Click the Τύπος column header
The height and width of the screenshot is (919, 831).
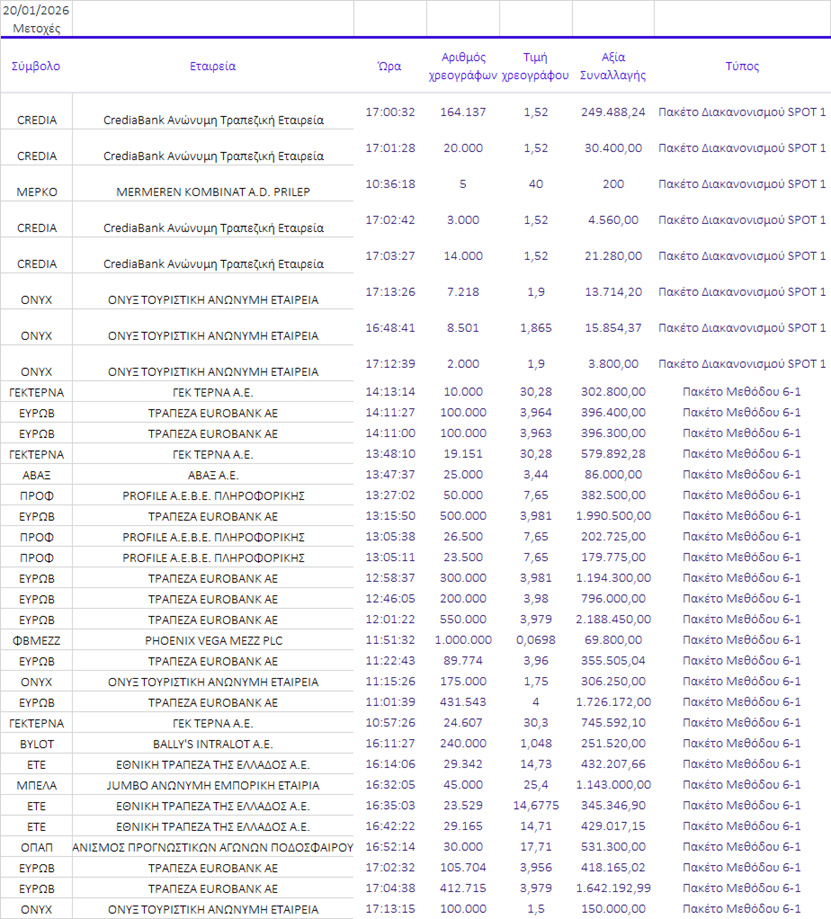[x=742, y=66]
